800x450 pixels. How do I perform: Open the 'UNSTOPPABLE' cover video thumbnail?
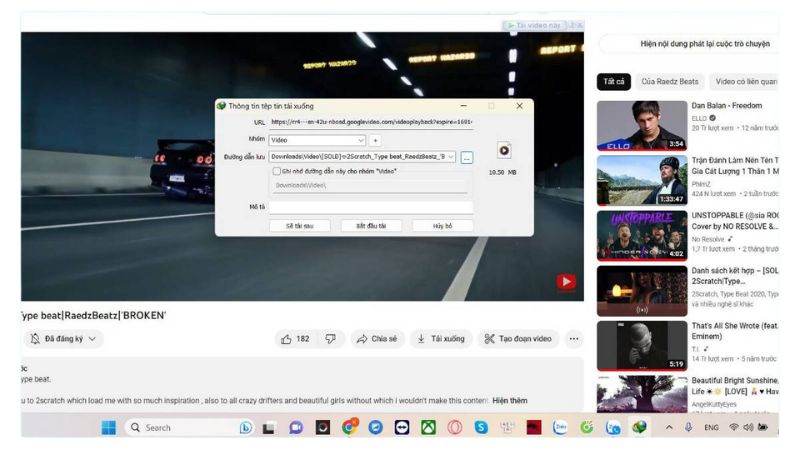pos(642,236)
